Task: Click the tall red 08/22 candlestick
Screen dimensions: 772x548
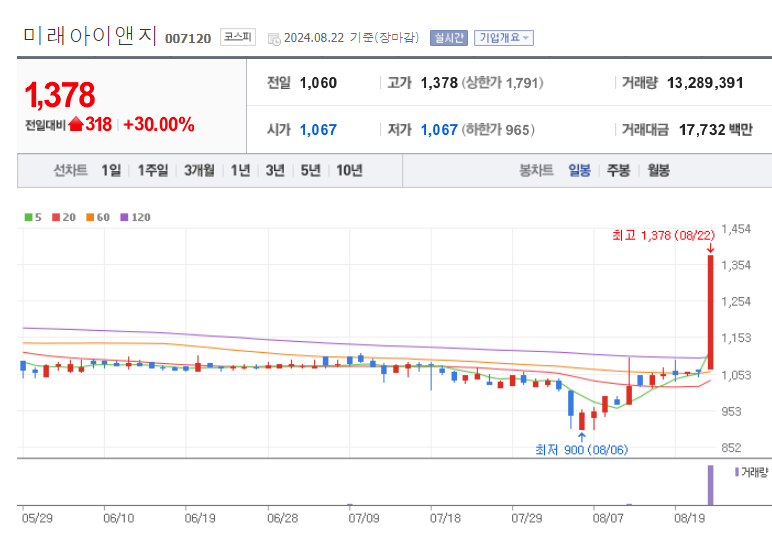Action: pyautogui.click(x=710, y=312)
